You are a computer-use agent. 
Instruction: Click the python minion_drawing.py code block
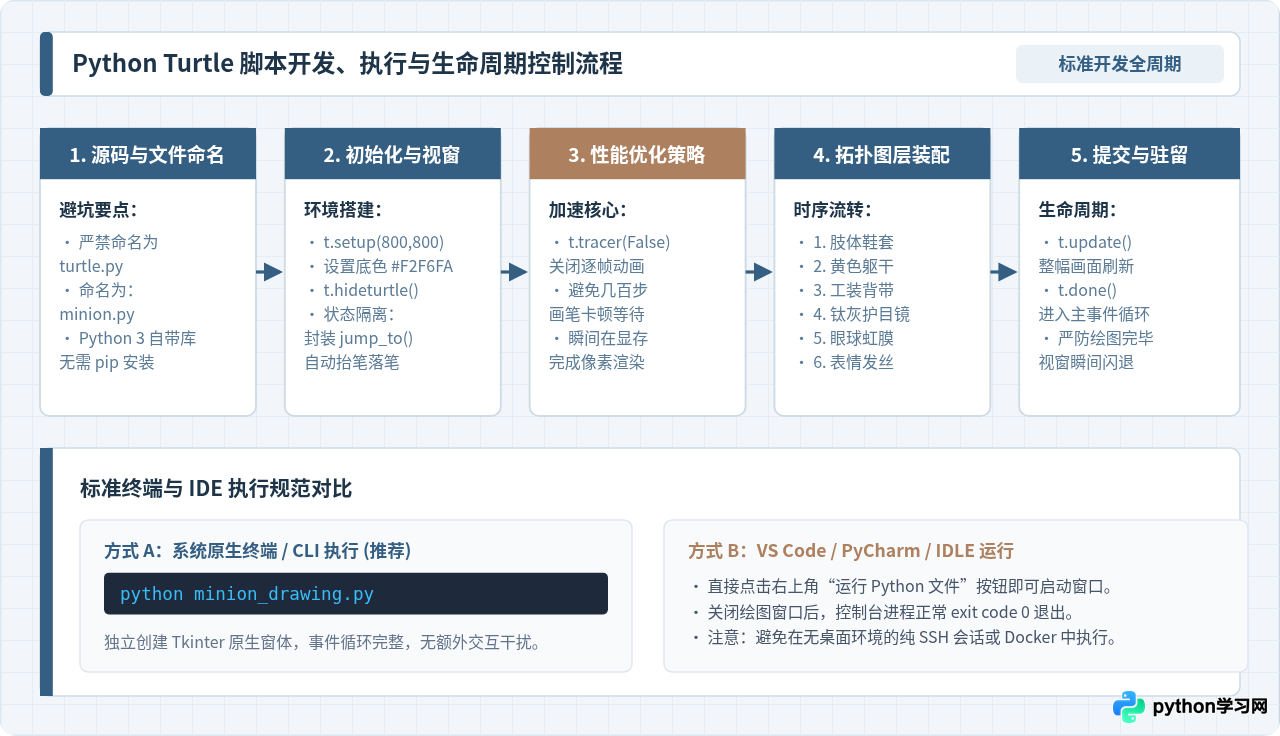coord(356,594)
